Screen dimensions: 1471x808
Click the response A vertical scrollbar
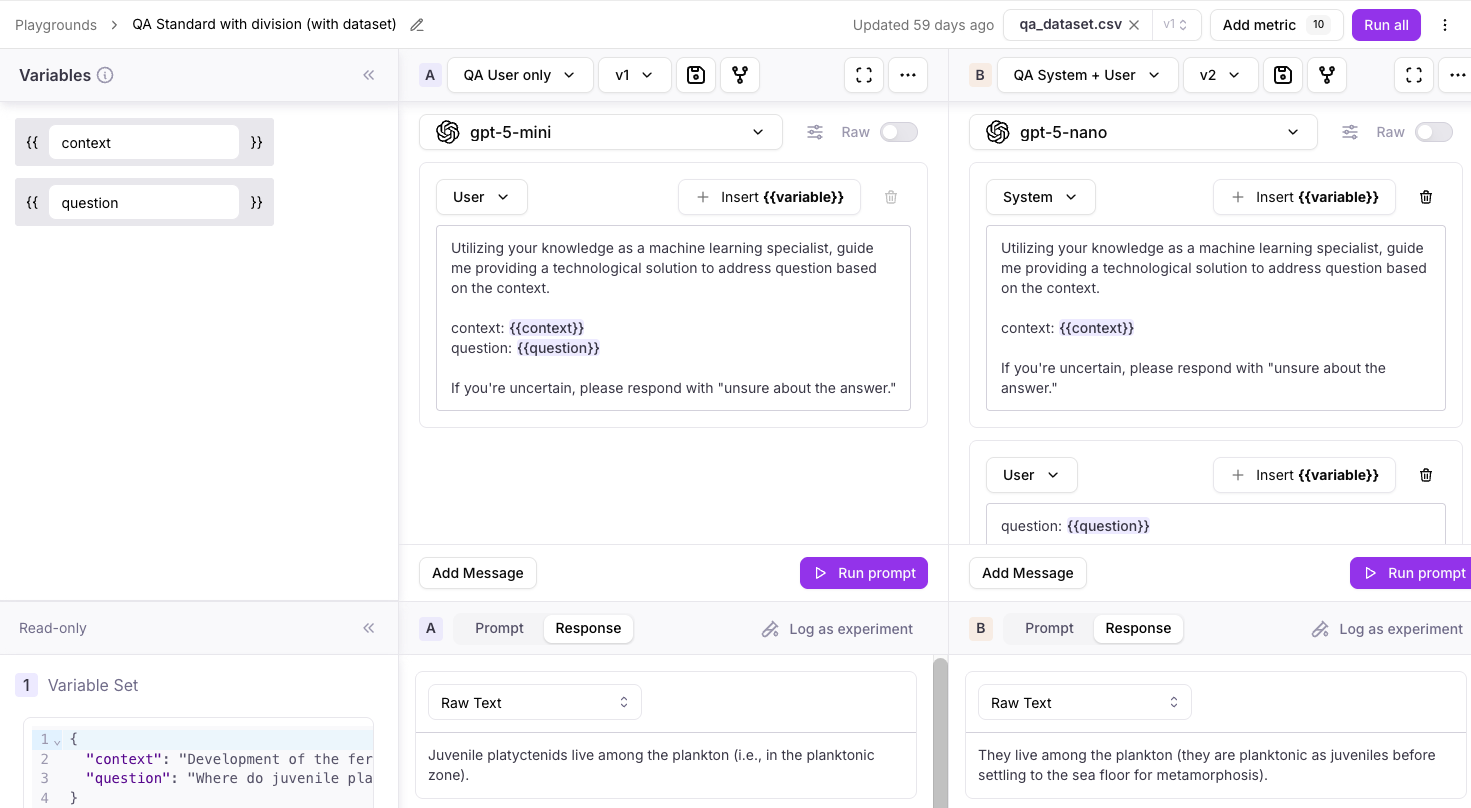coord(940,732)
